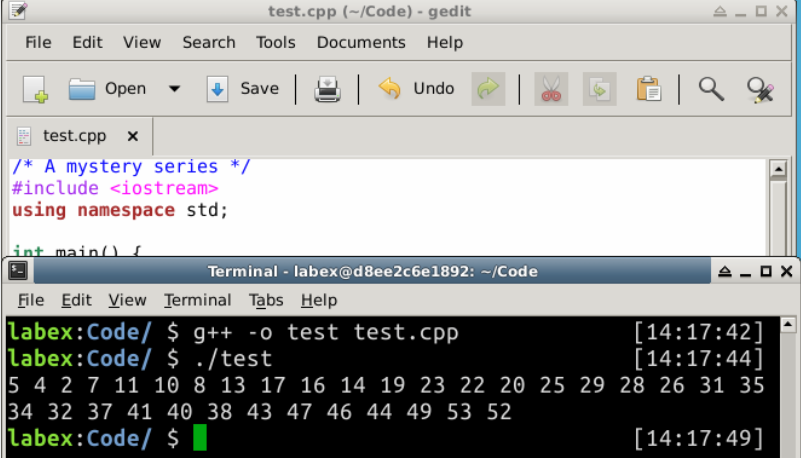
Task: Open the recent files dropdown arrow
Action: point(175,89)
